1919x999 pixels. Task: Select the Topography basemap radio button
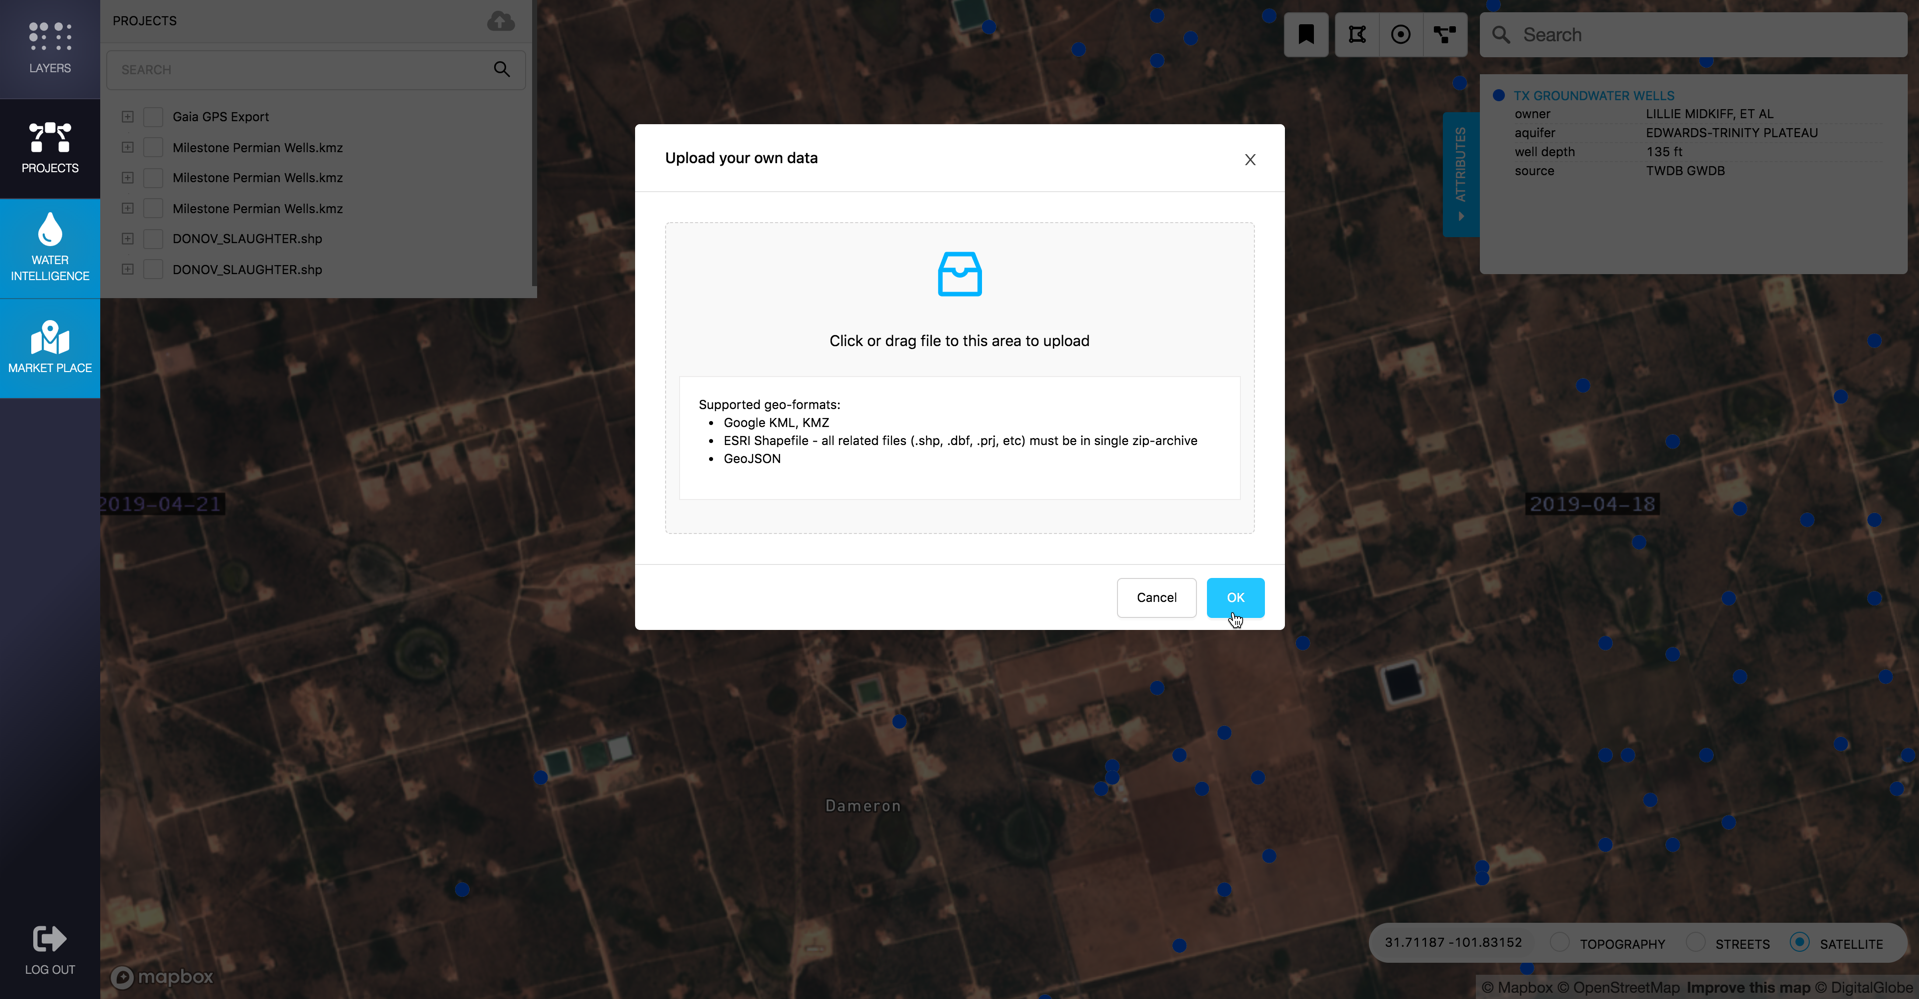coord(1559,942)
